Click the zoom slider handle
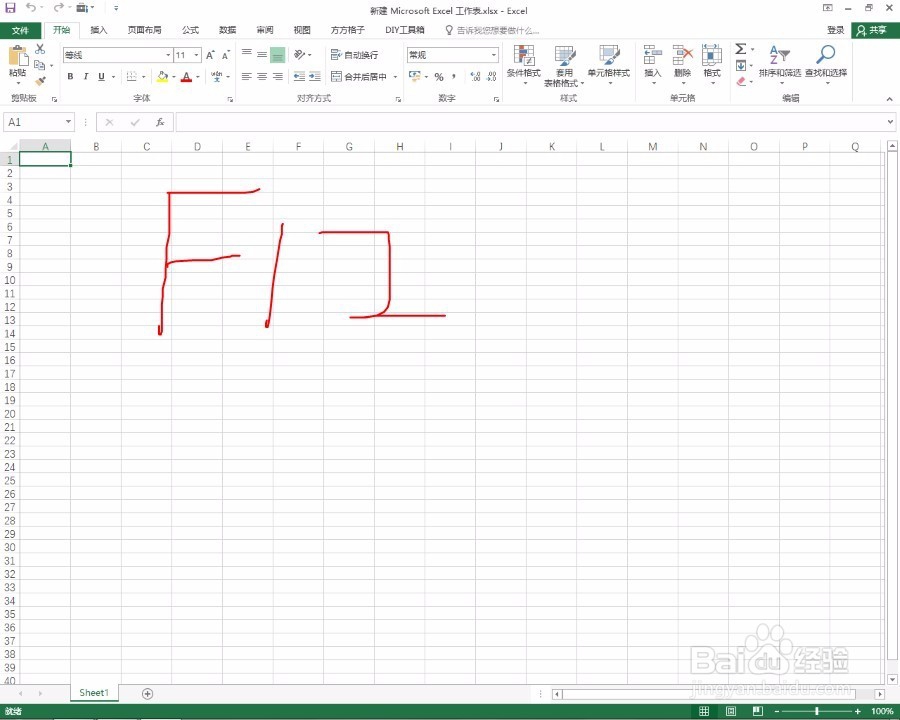This screenshot has height=720, width=900. click(817, 711)
